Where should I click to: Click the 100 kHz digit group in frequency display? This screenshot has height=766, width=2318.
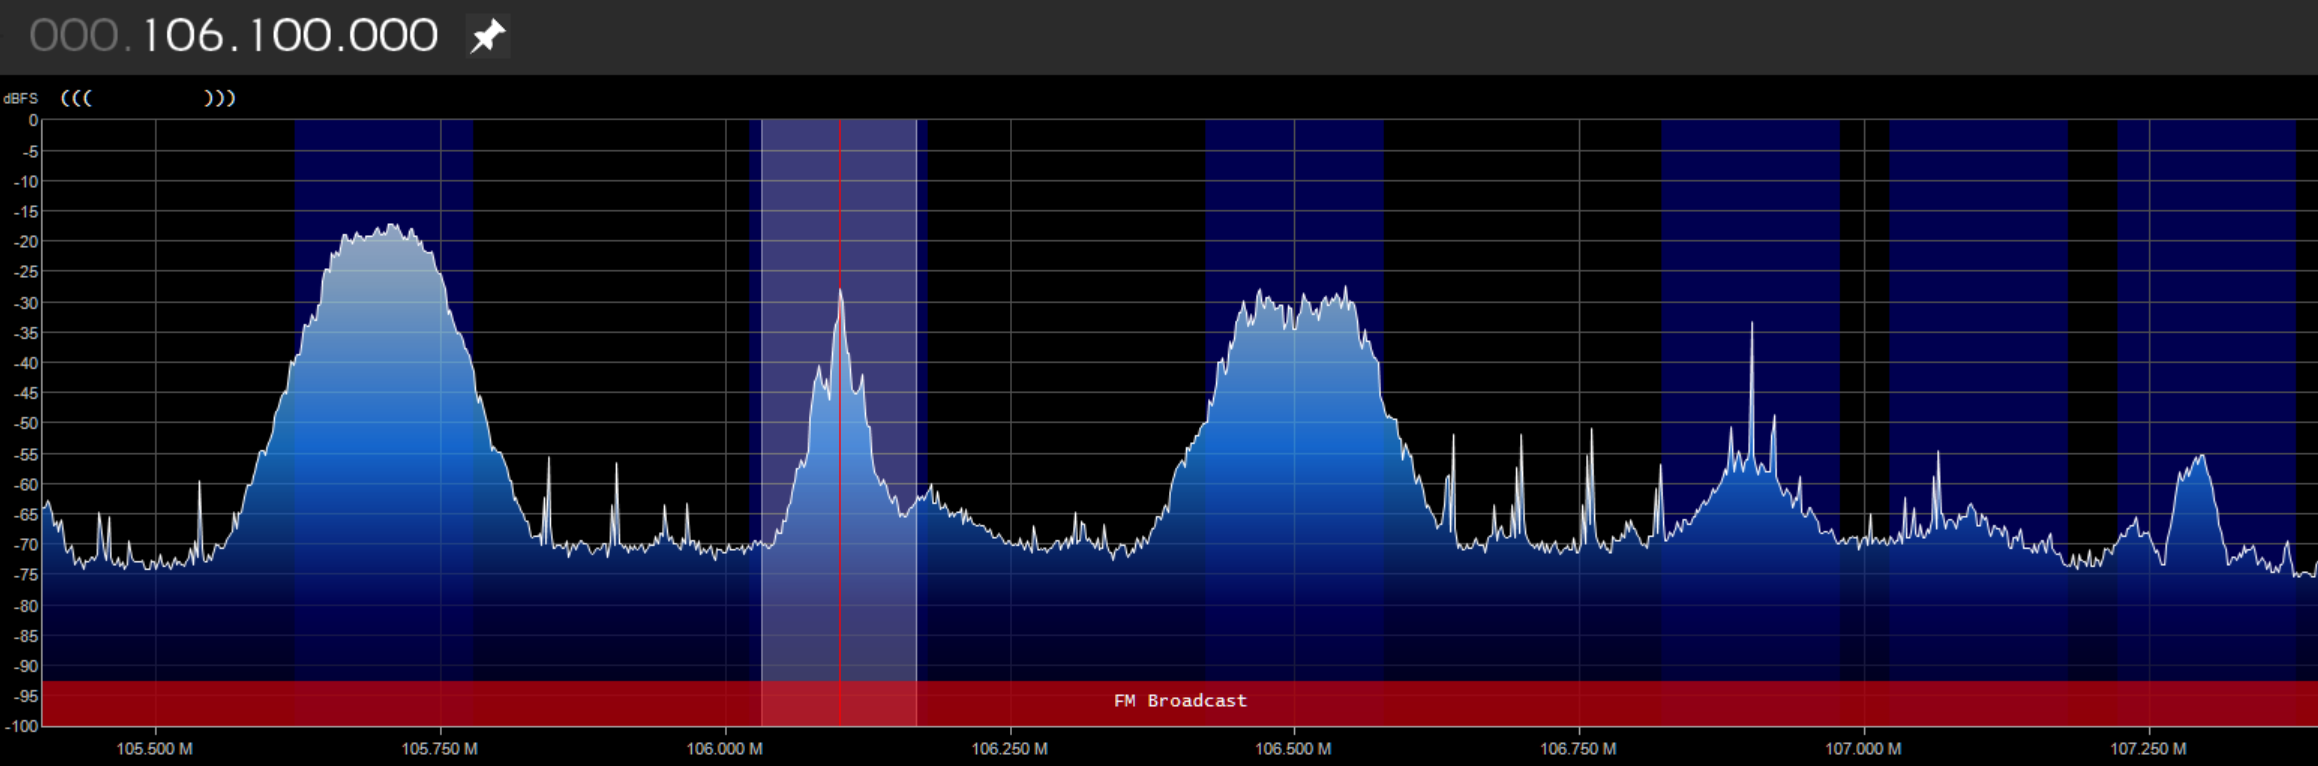290,37
